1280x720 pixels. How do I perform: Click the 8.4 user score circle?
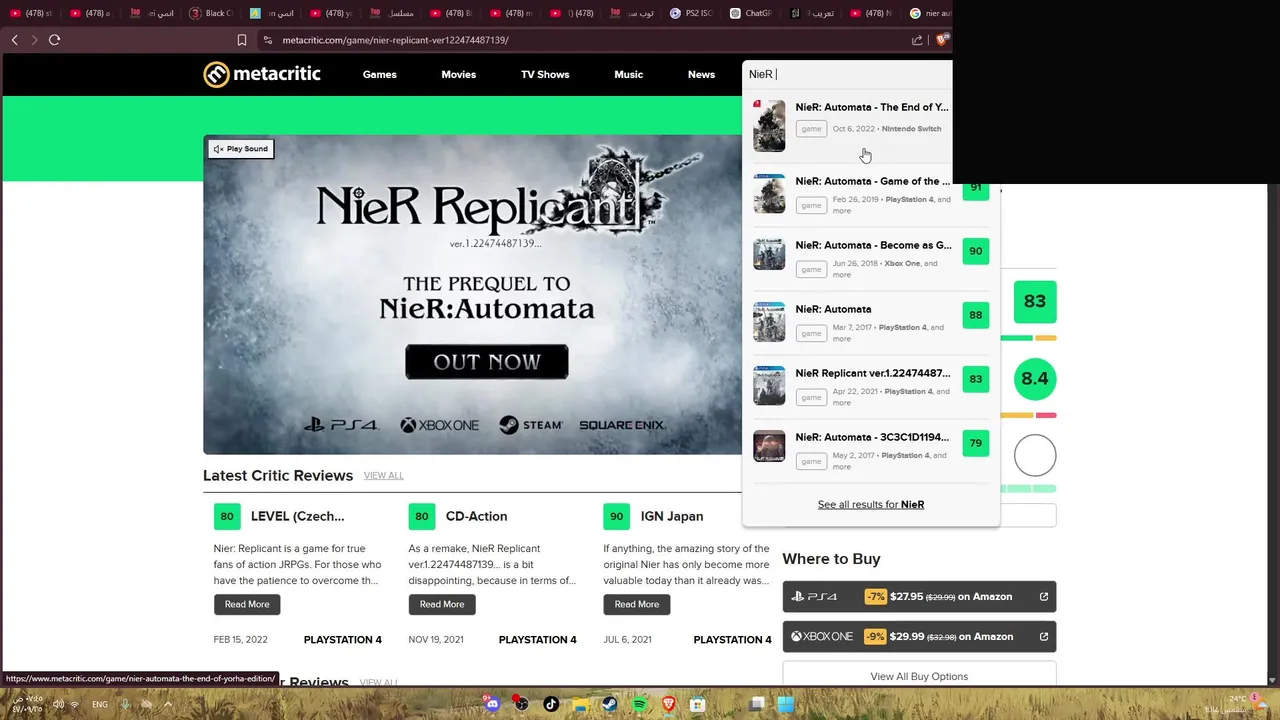point(1035,379)
